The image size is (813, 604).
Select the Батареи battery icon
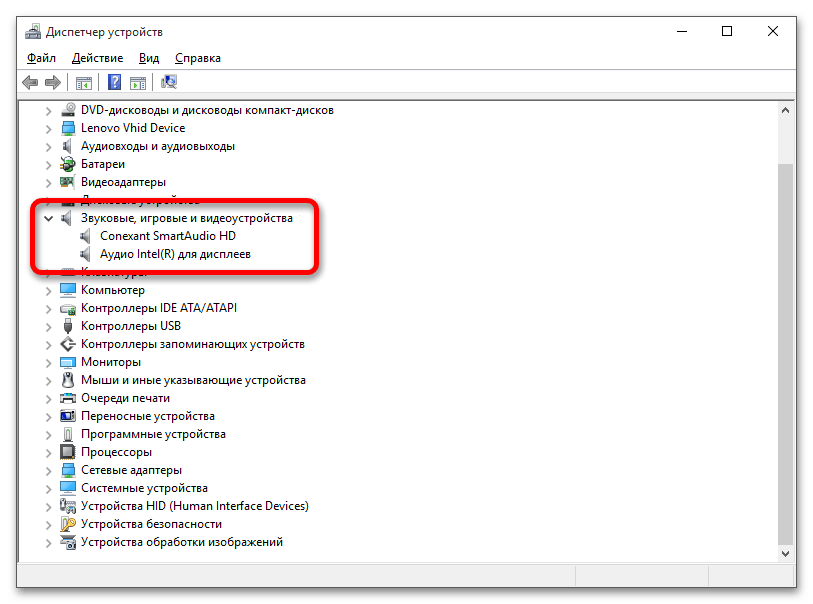click(68, 164)
